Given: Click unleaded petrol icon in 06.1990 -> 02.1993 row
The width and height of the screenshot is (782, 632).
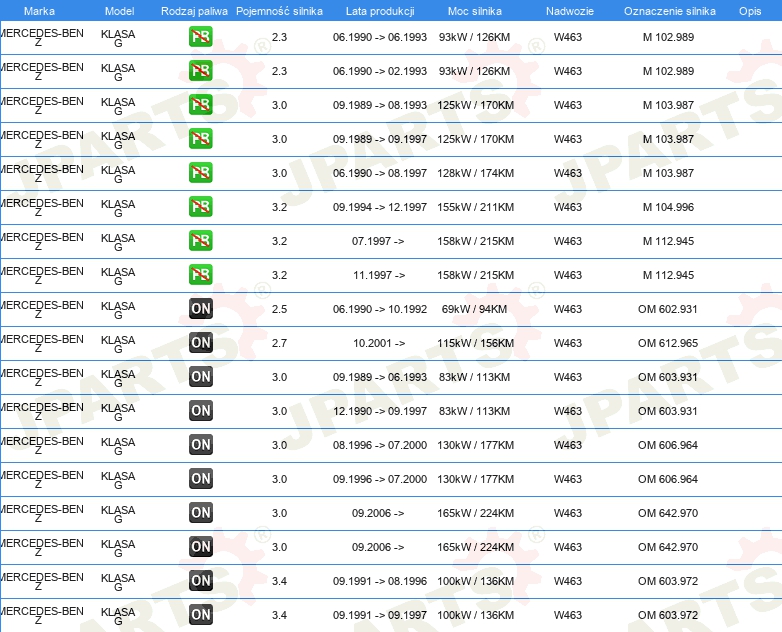Looking at the screenshot, I should point(200,71).
